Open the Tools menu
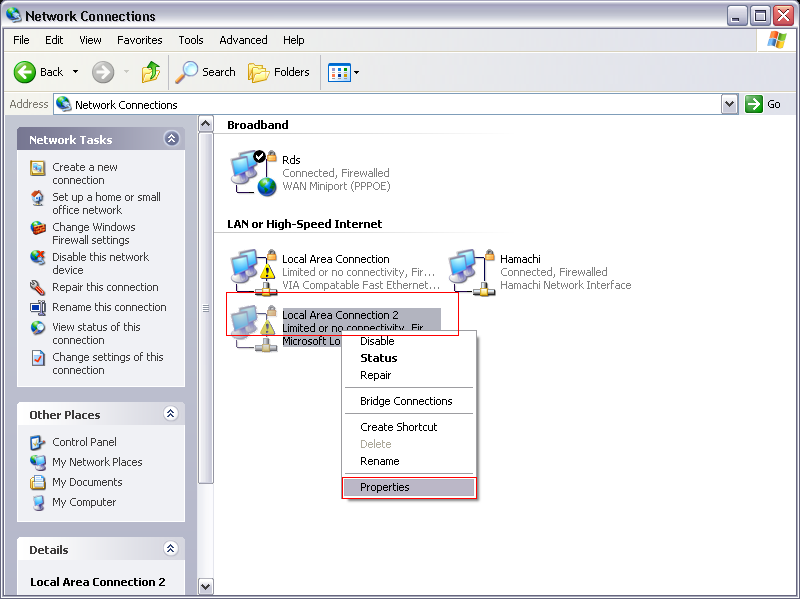 [x=191, y=40]
